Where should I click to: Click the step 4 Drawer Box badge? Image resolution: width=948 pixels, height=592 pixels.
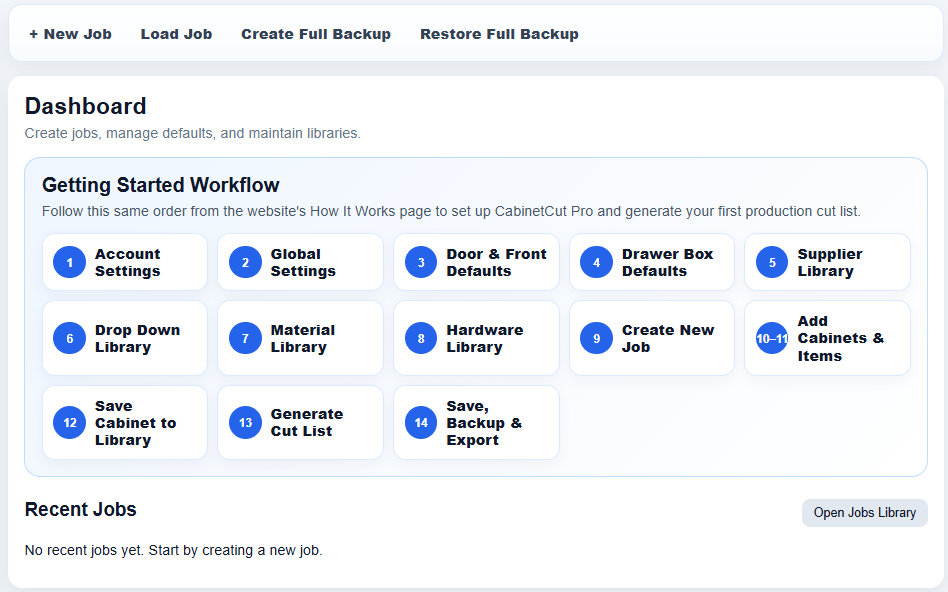click(596, 262)
